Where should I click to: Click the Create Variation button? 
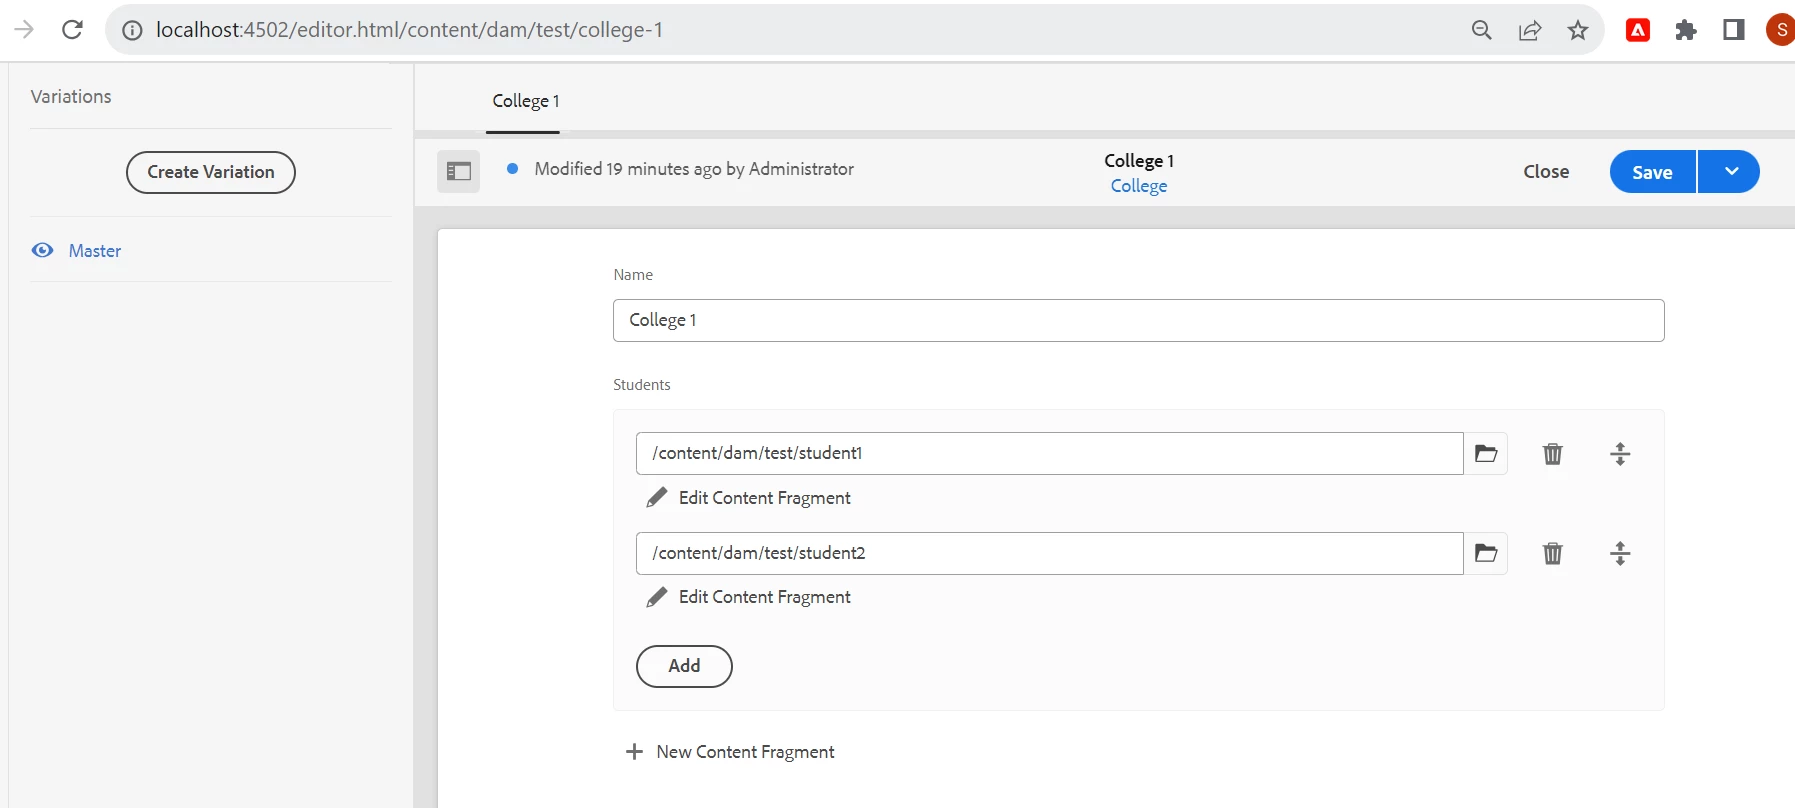211,172
